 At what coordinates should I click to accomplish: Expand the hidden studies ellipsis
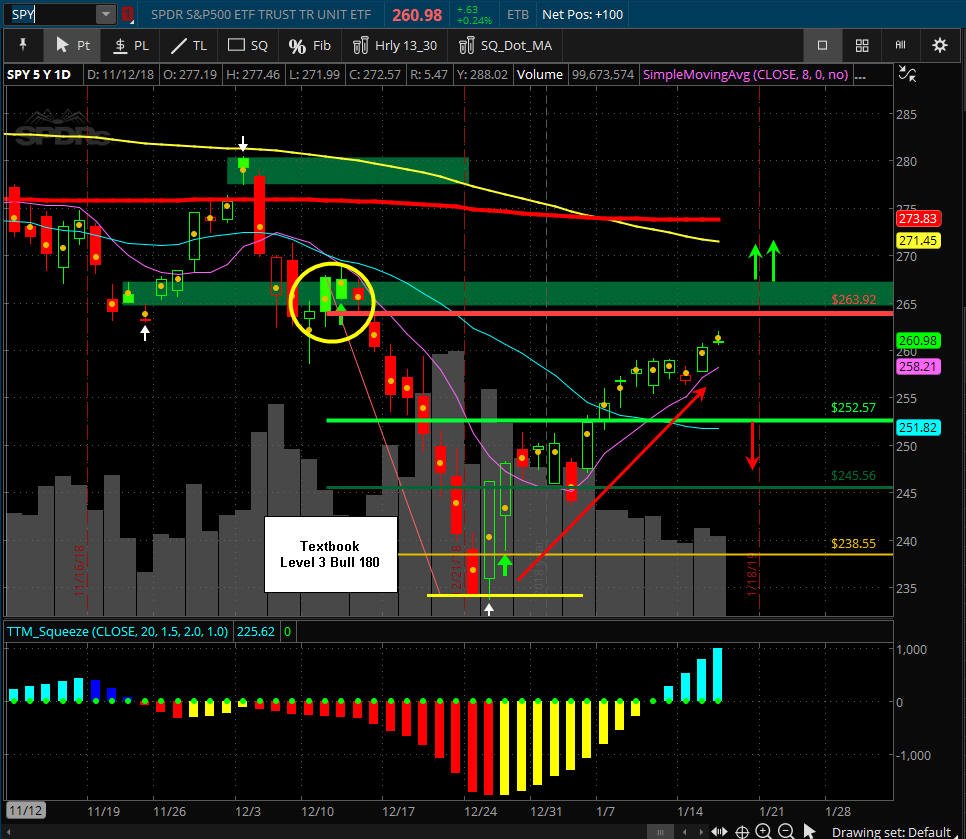tap(861, 75)
